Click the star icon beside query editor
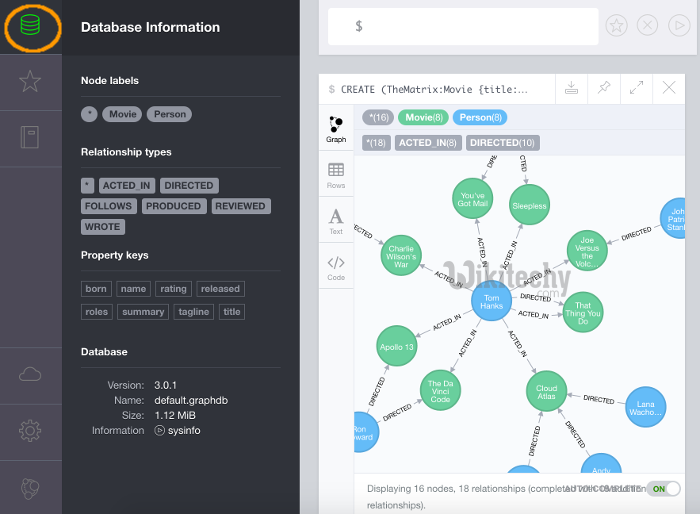Viewport: 700px width, 514px height. (617, 26)
